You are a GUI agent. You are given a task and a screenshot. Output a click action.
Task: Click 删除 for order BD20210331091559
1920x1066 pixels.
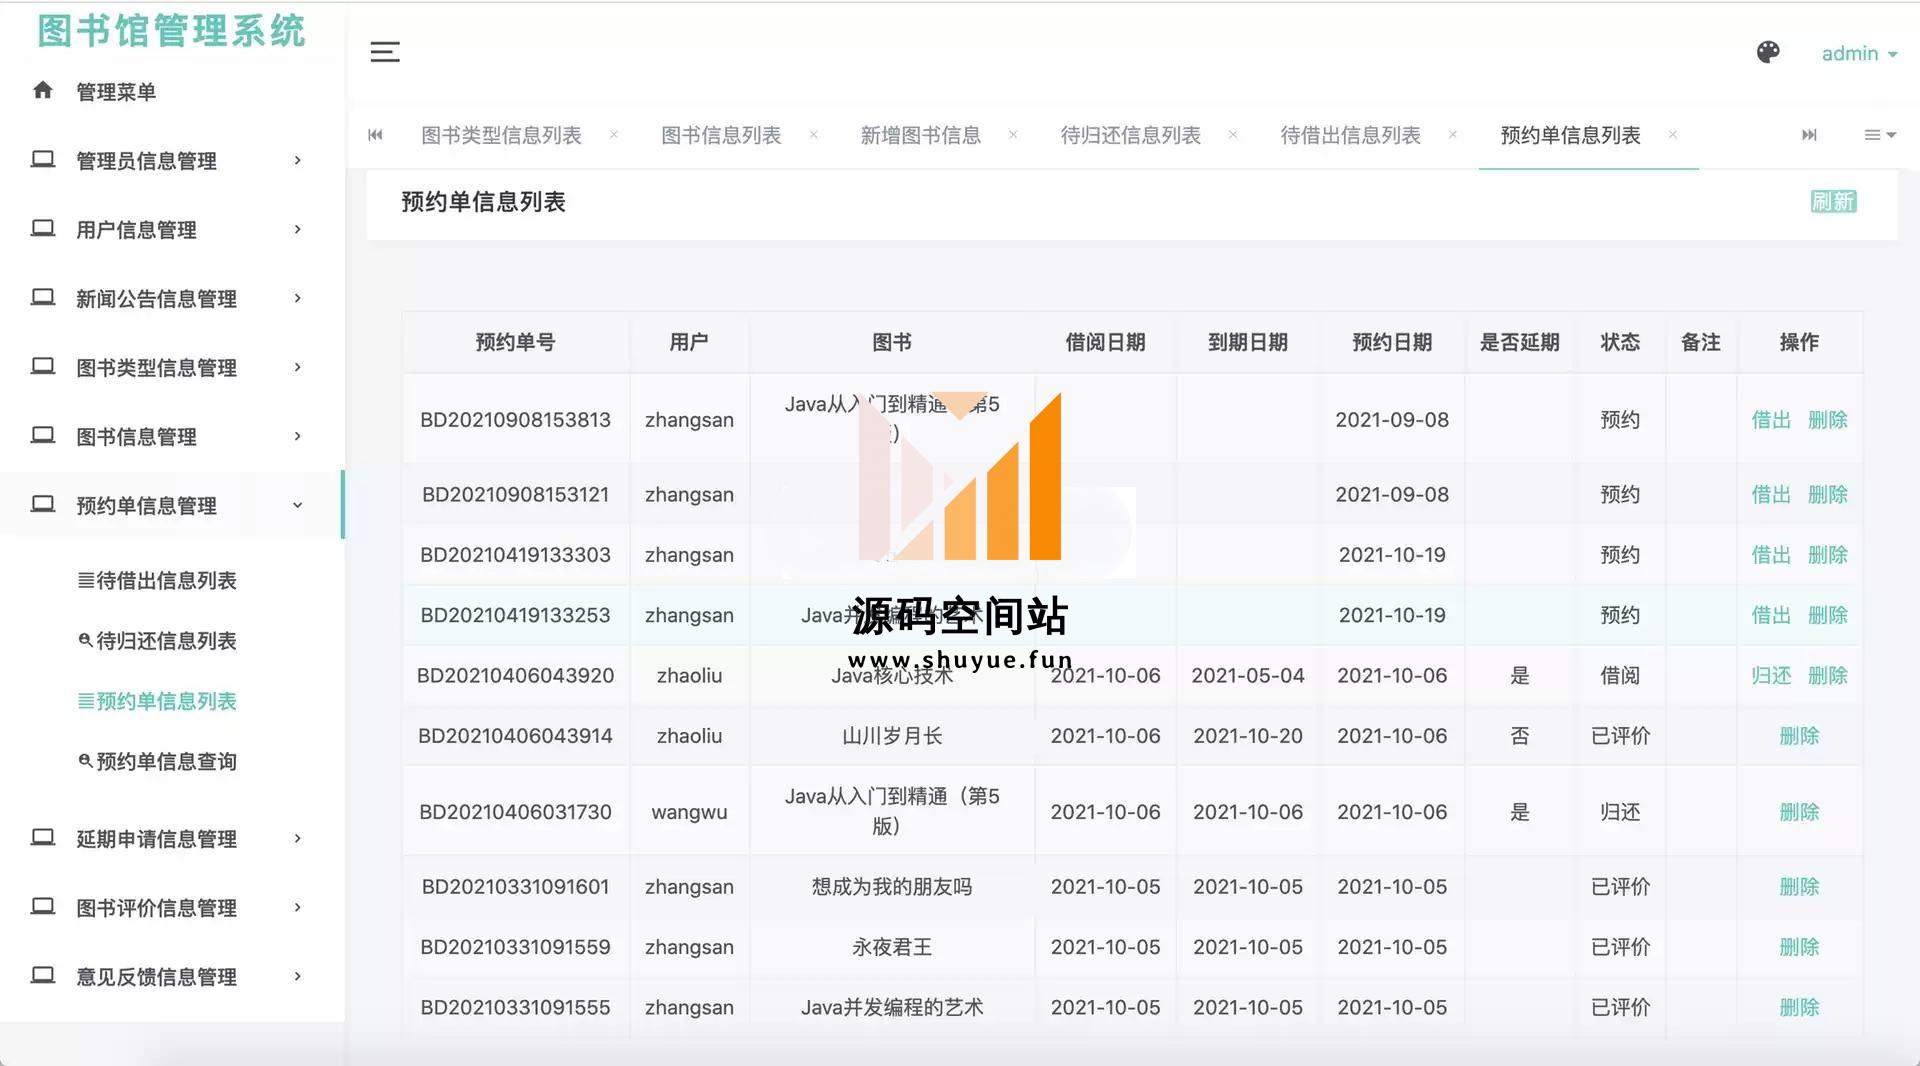tap(1799, 946)
